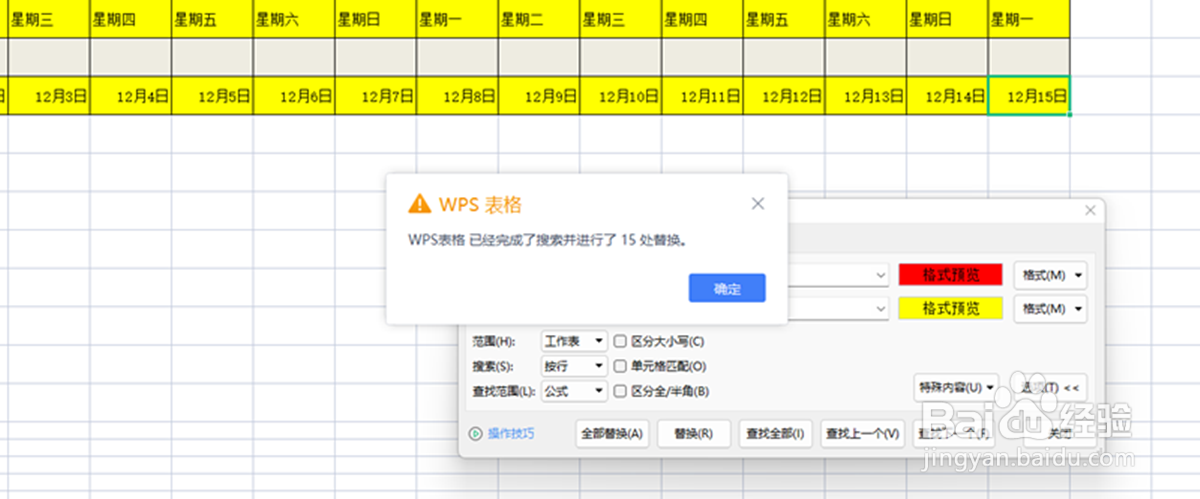Select the 12月3日 cell

point(48,96)
